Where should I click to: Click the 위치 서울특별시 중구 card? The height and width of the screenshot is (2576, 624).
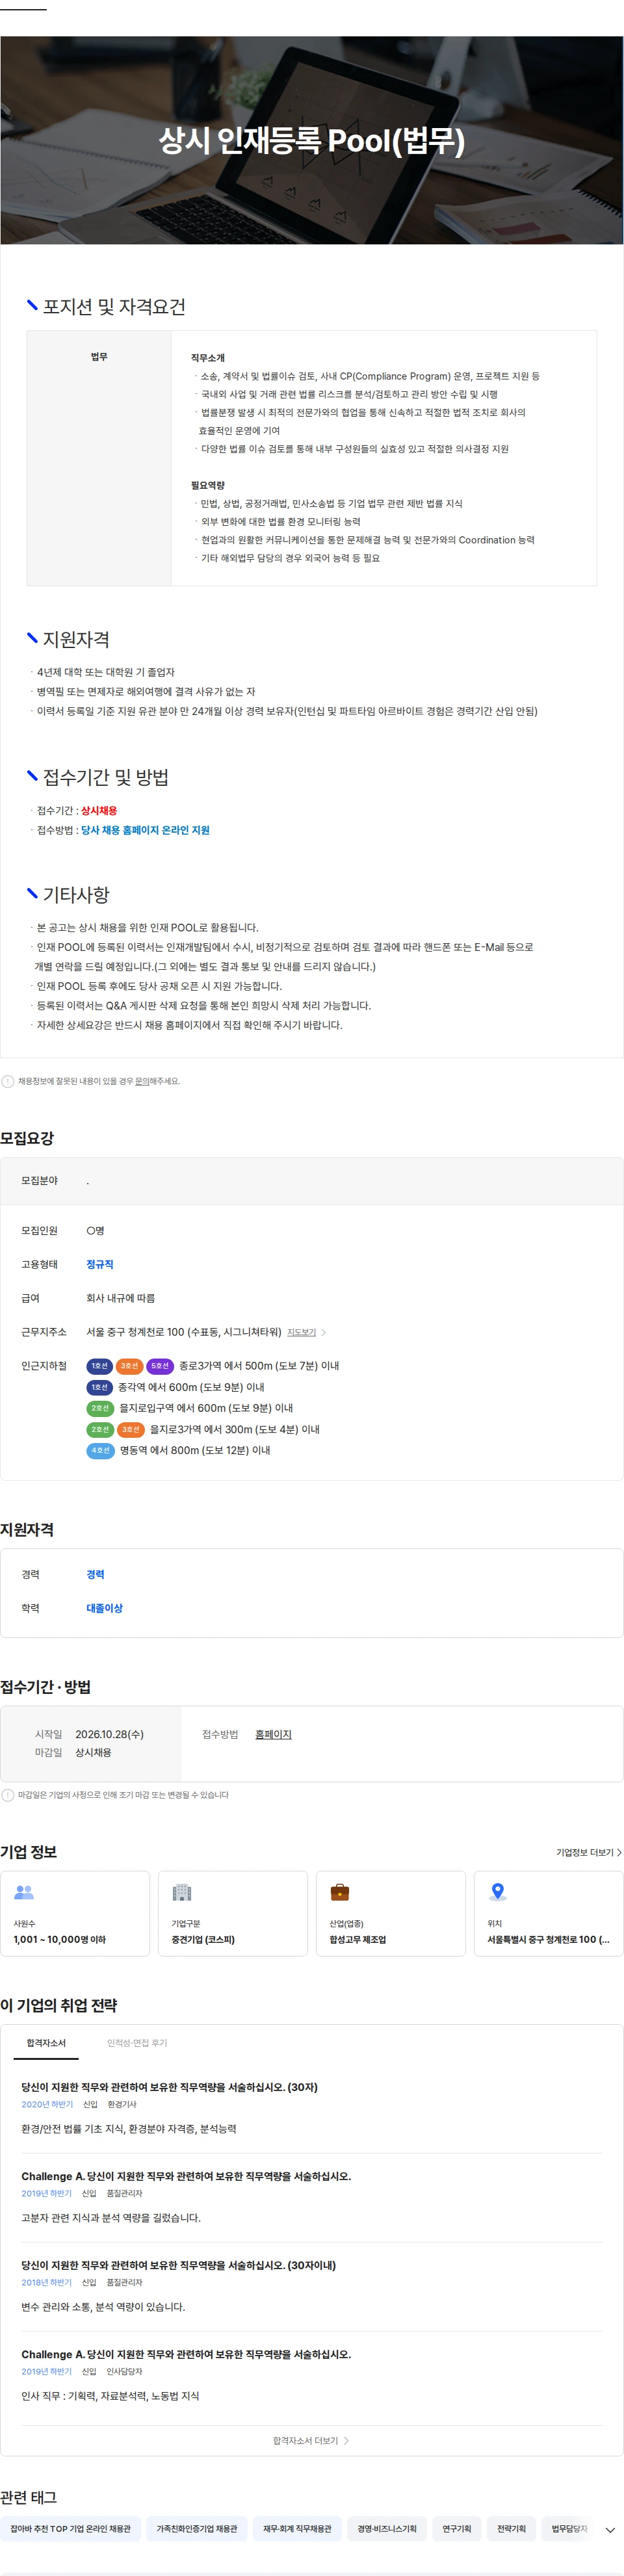pyautogui.click(x=549, y=1913)
